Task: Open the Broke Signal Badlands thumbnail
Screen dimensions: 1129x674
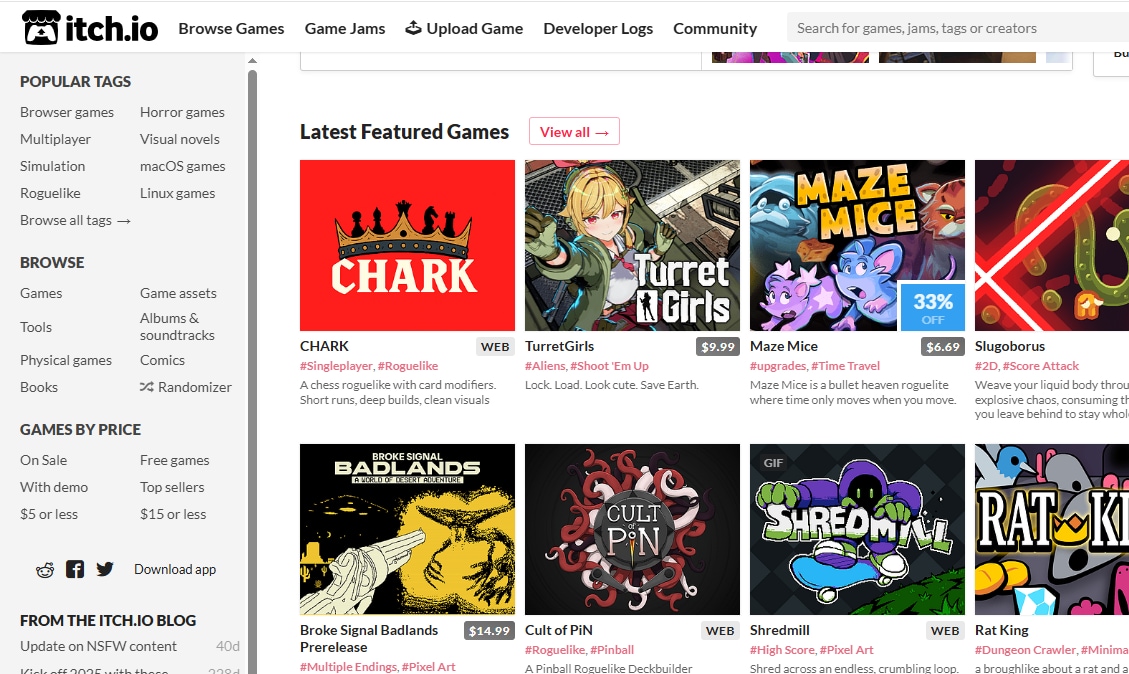Action: coord(408,529)
